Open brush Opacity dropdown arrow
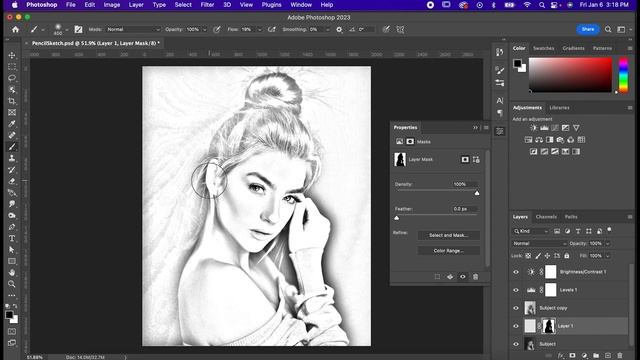640x360 pixels. coord(204,29)
